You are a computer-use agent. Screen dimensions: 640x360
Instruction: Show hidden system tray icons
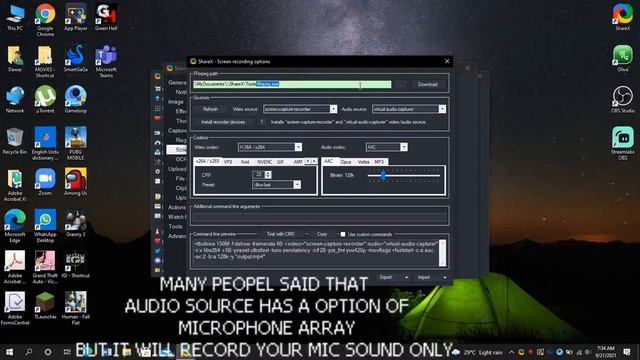511,352
